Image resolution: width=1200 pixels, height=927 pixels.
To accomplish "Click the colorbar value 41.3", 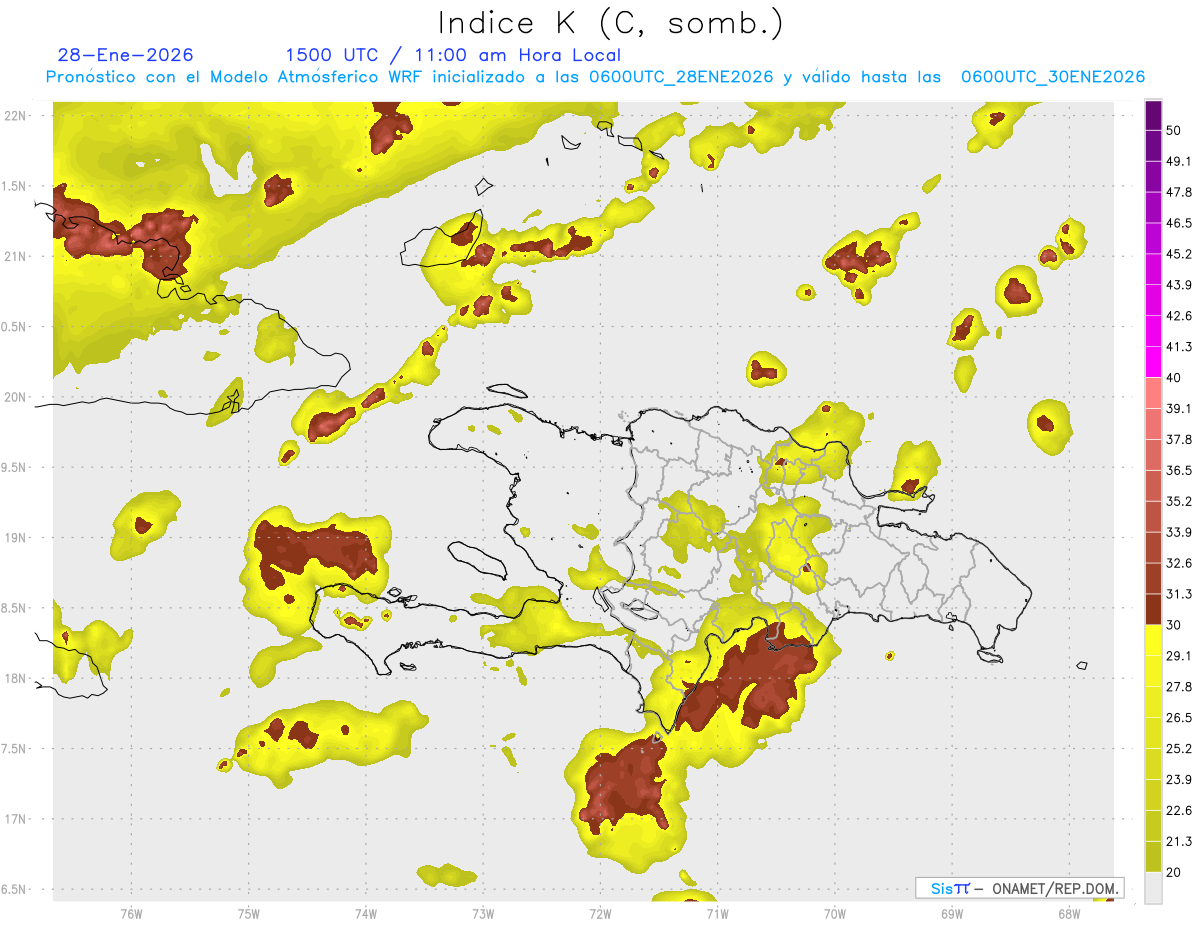I will (1178, 347).
